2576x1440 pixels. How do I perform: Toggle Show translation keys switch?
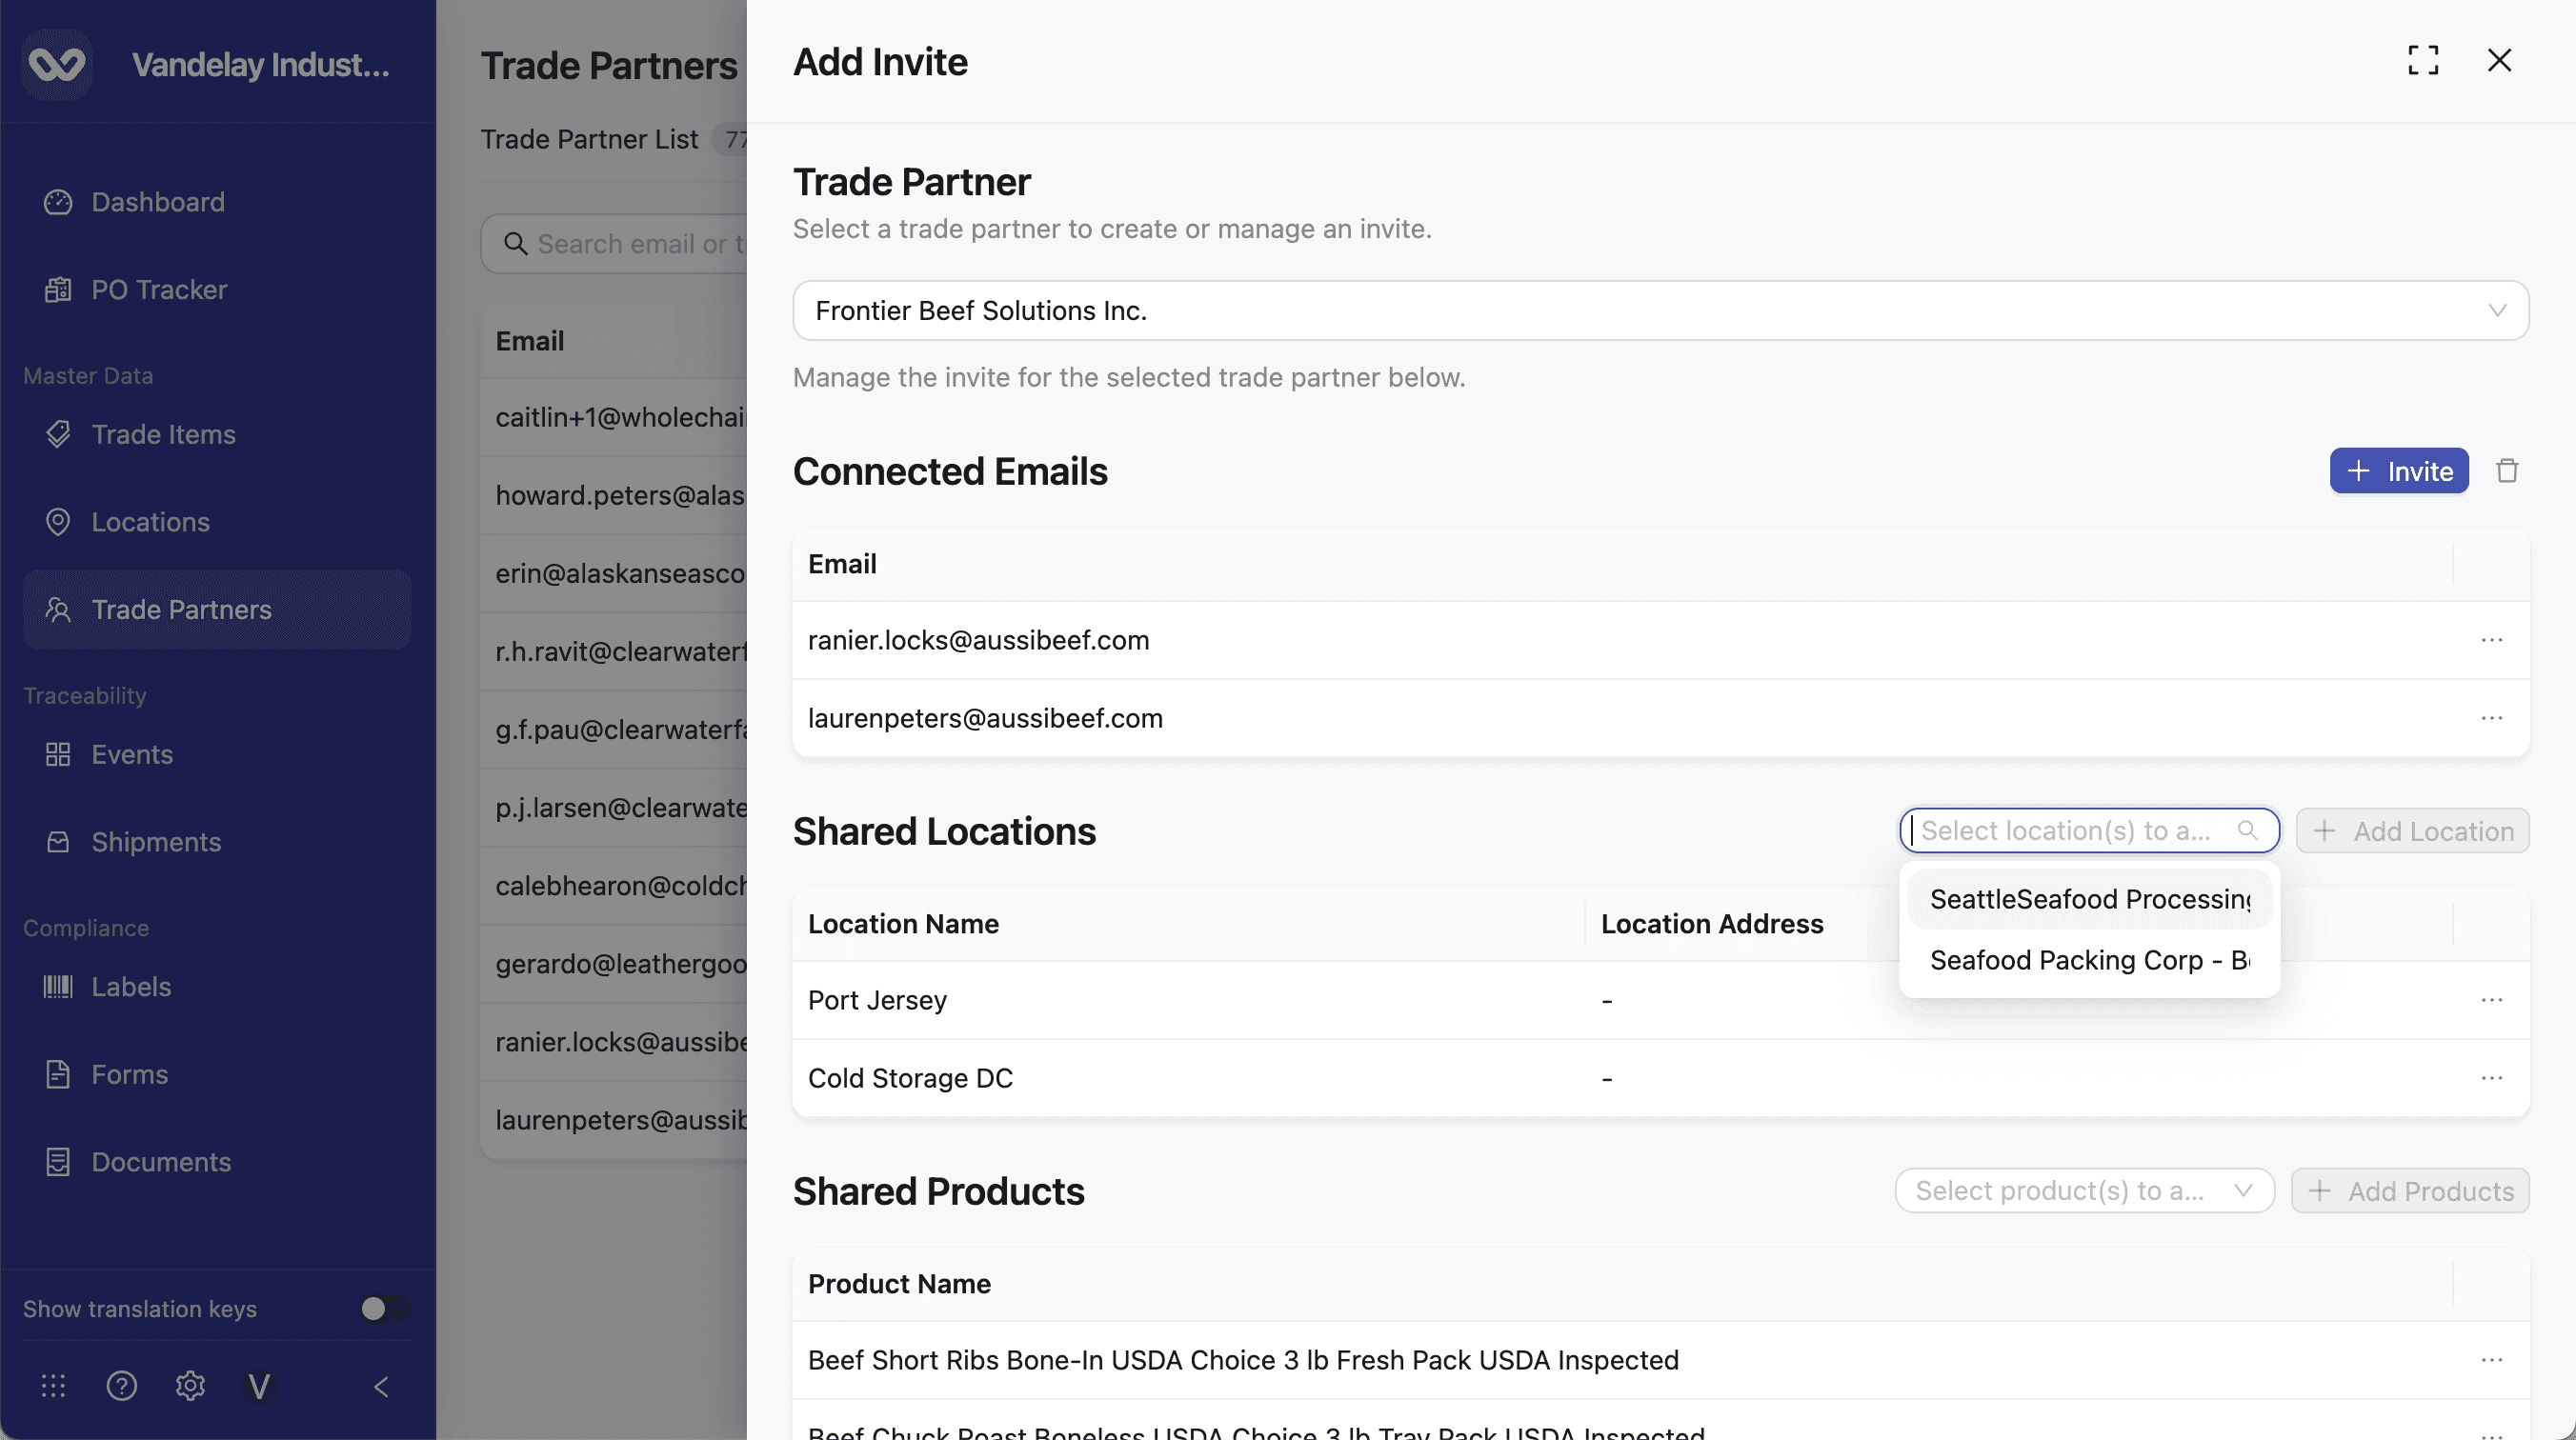coord(384,1308)
